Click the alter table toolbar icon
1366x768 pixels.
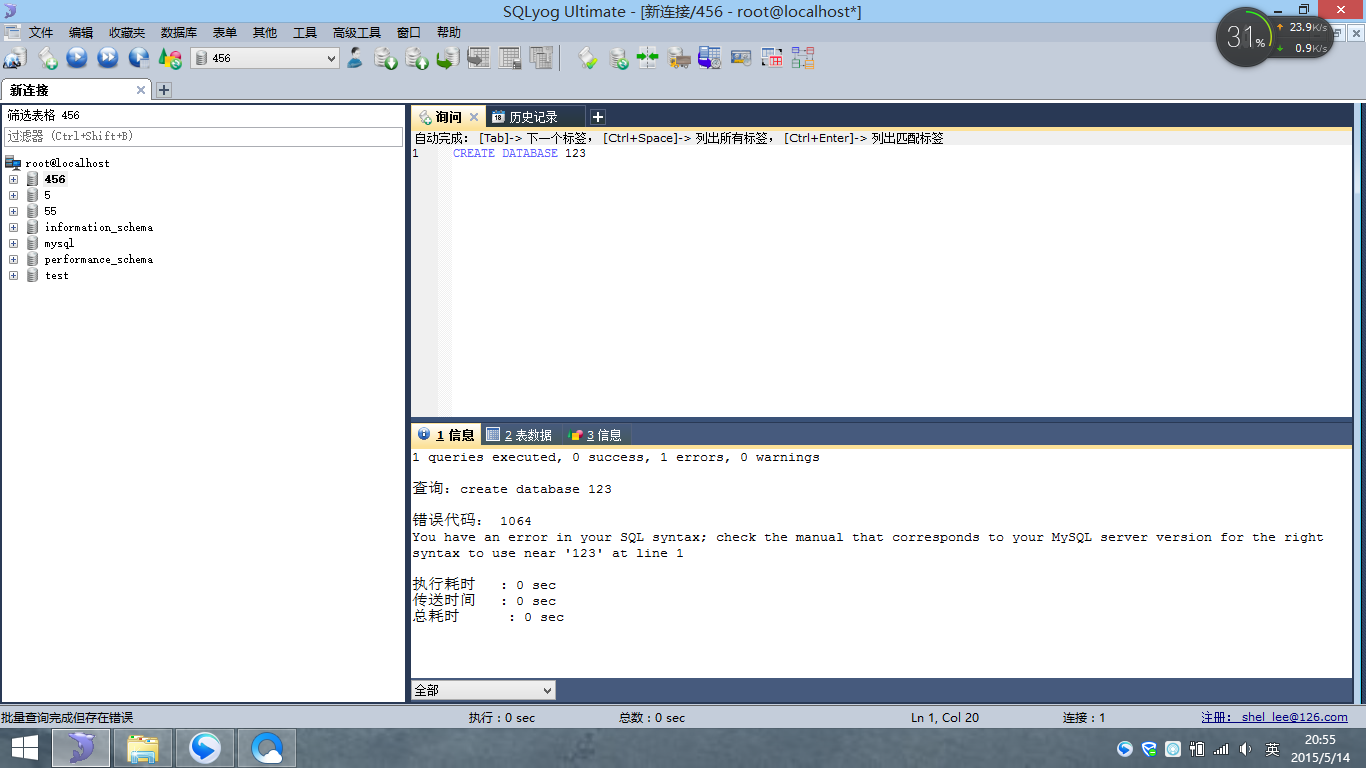coord(510,58)
